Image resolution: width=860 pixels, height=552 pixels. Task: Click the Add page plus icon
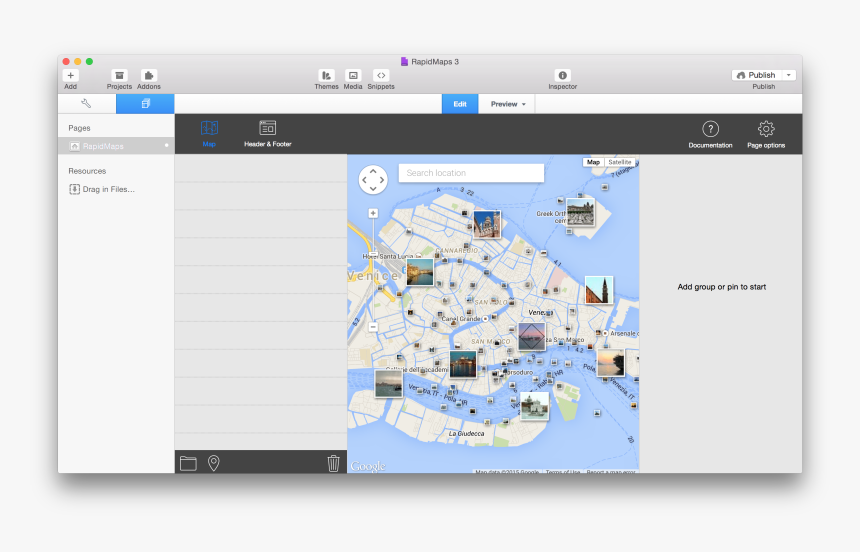coord(70,75)
